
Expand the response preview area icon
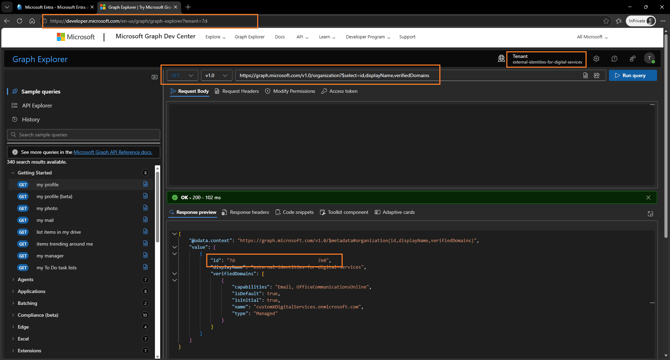pyautogui.click(x=650, y=214)
